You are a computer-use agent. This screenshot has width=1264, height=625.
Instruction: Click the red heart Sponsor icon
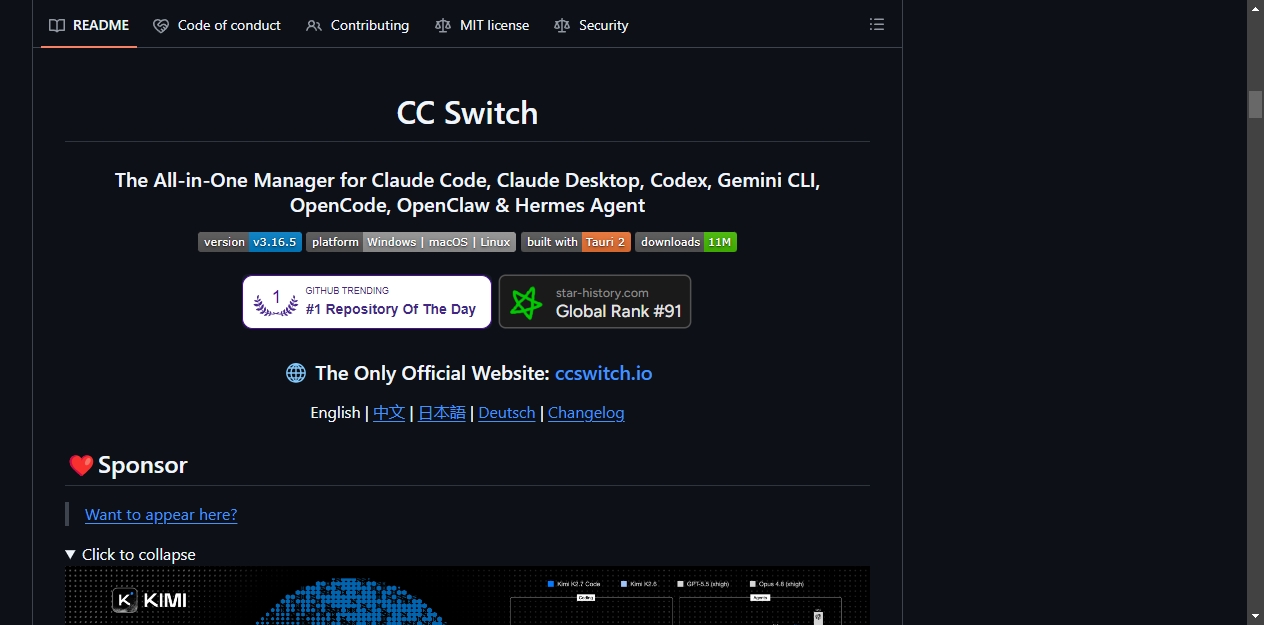81,466
